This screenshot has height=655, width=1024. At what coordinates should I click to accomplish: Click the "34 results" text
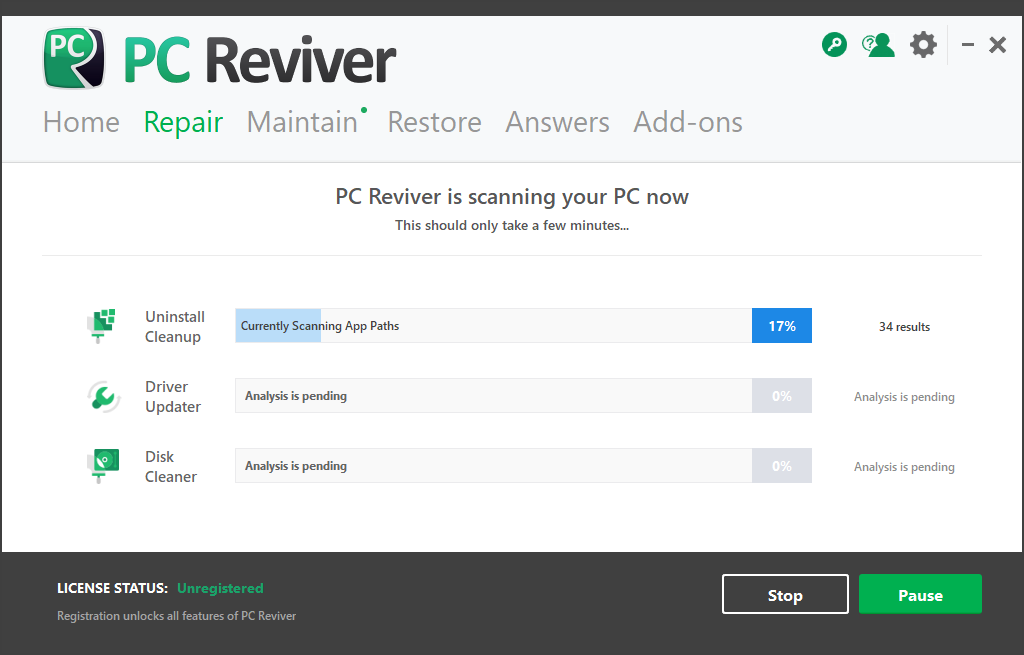click(904, 327)
